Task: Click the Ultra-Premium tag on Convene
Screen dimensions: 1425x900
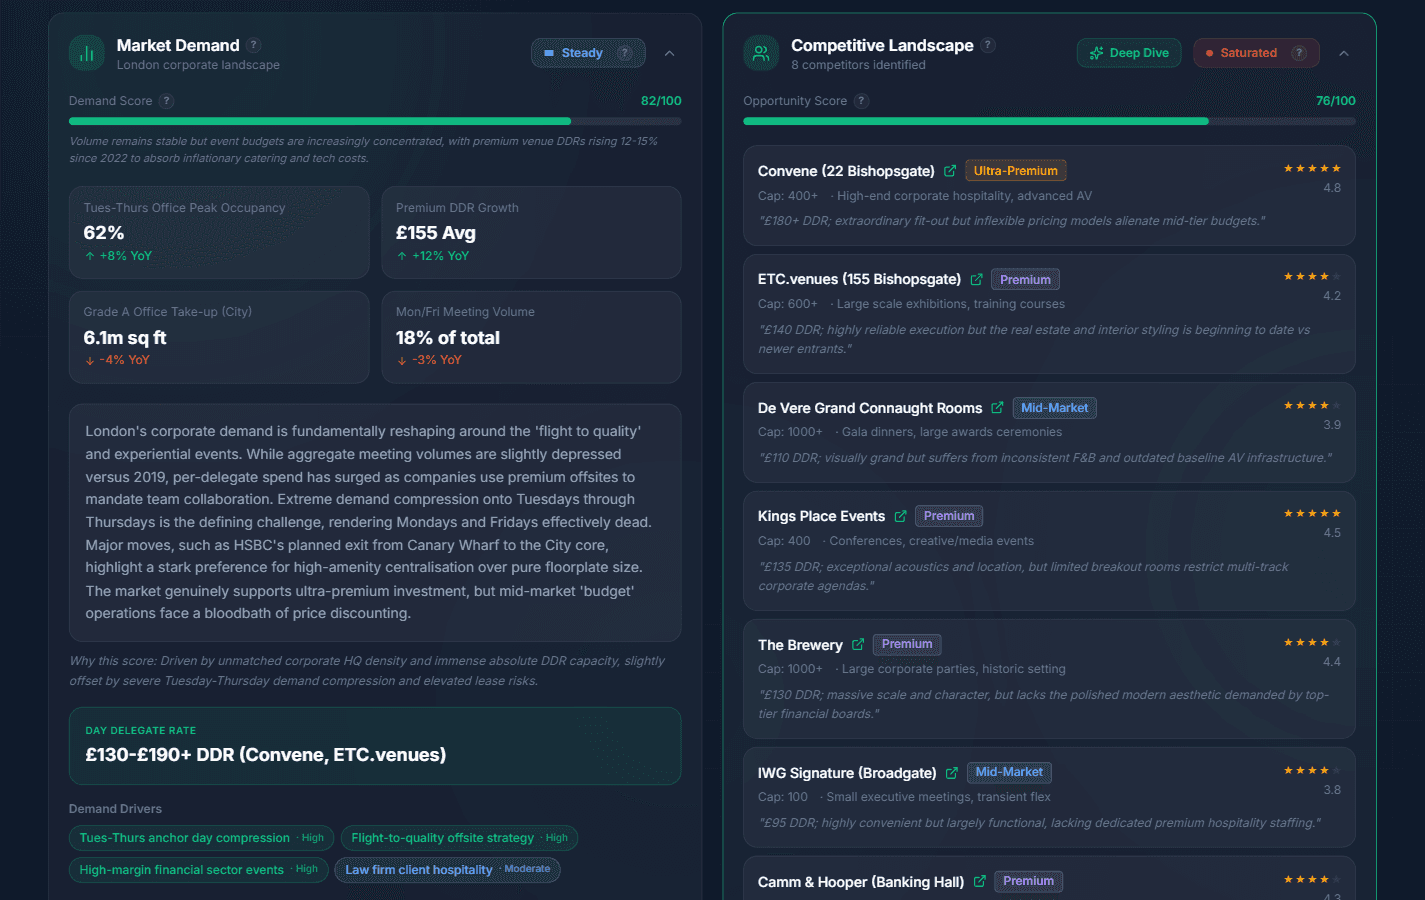Action: (1016, 171)
